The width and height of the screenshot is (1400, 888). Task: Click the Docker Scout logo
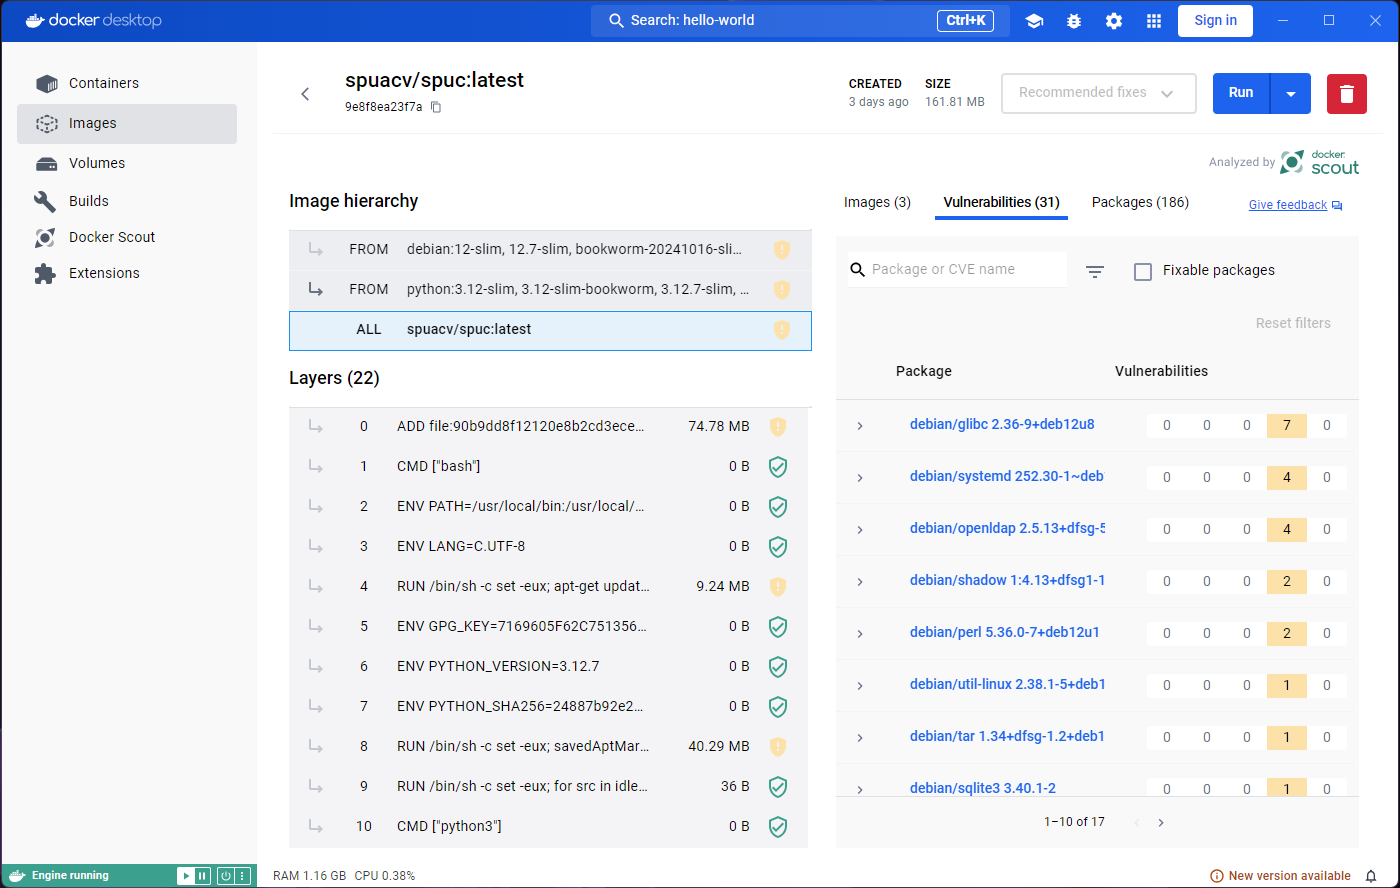pyautogui.click(x=1320, y=162)
